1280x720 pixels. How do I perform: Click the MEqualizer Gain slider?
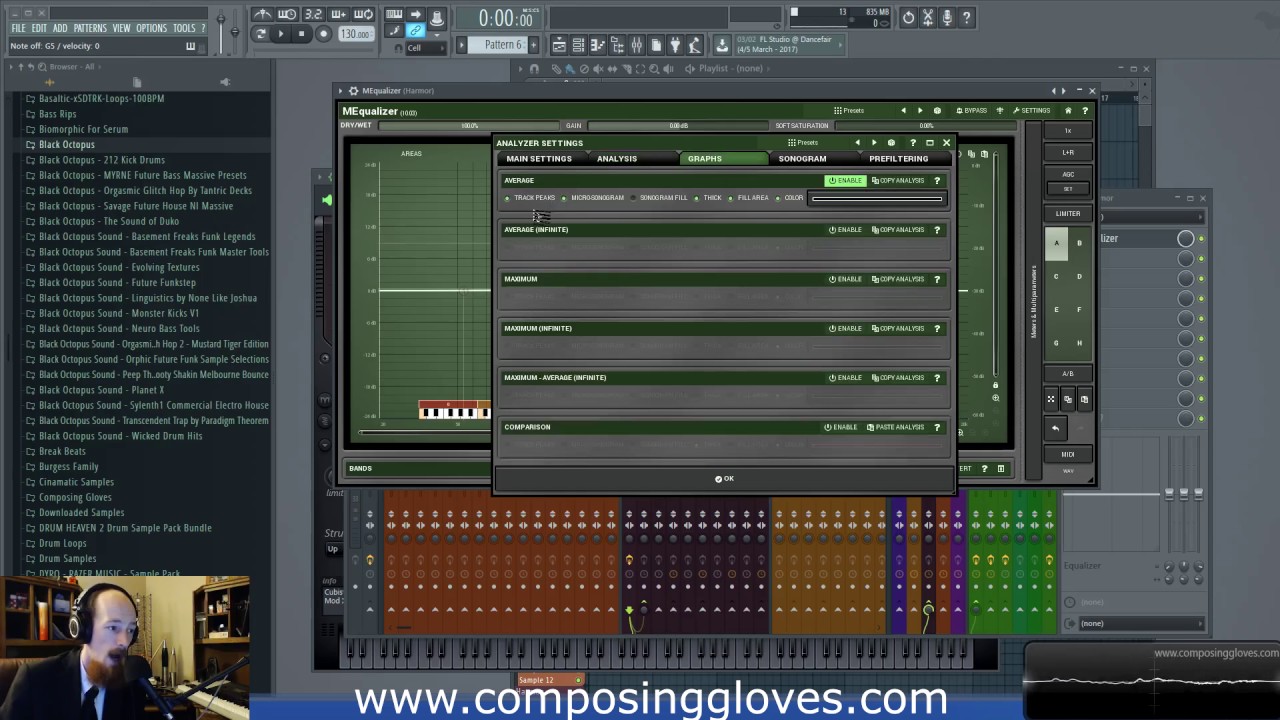click(678, 126)
